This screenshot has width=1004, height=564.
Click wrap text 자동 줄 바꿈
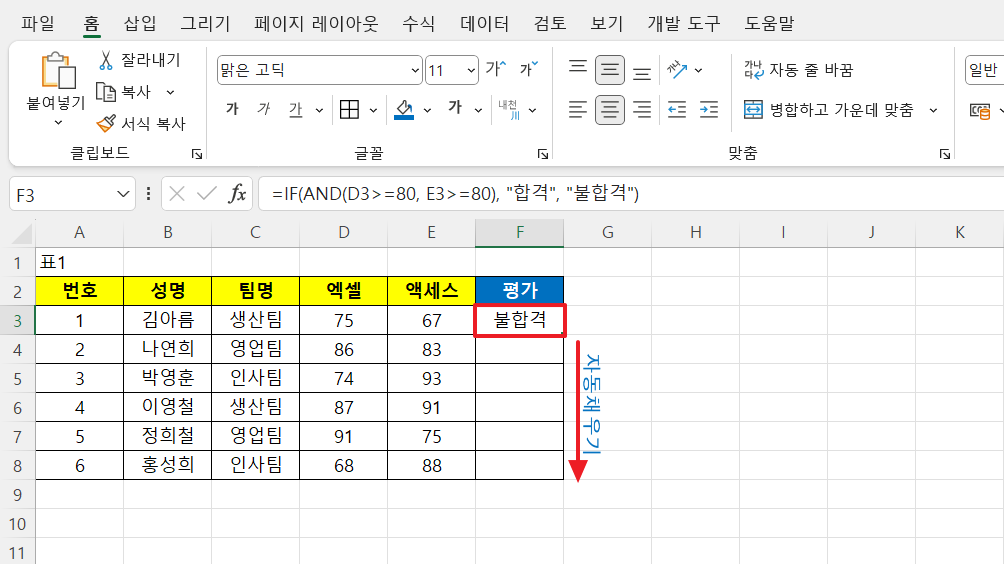tap(798, 69)
